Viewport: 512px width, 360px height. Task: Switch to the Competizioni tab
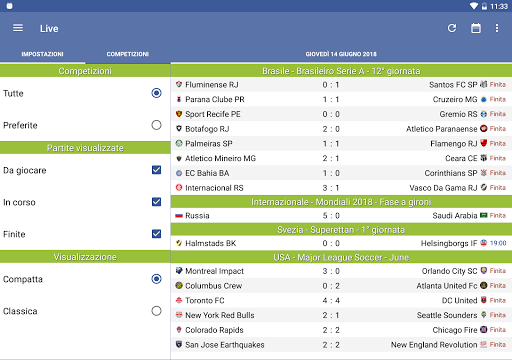pos(128,54)
